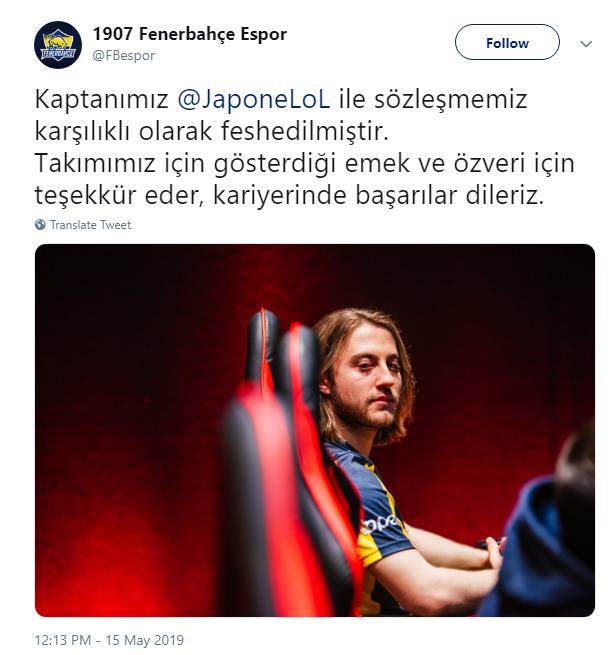
Task: Open the @JaponeLoL mention
Action: 254,99
